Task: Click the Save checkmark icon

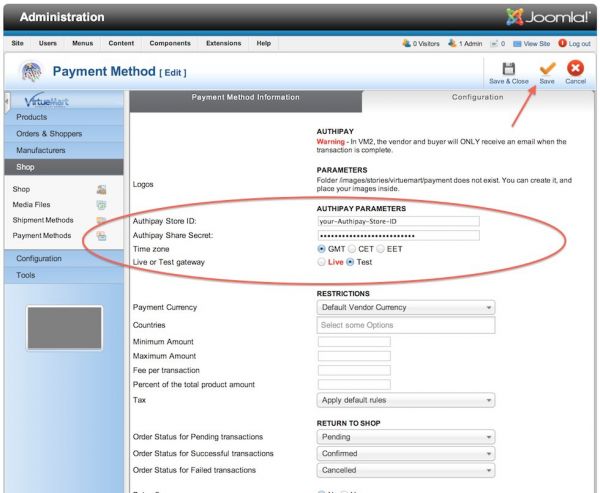Action: point(547,69)
